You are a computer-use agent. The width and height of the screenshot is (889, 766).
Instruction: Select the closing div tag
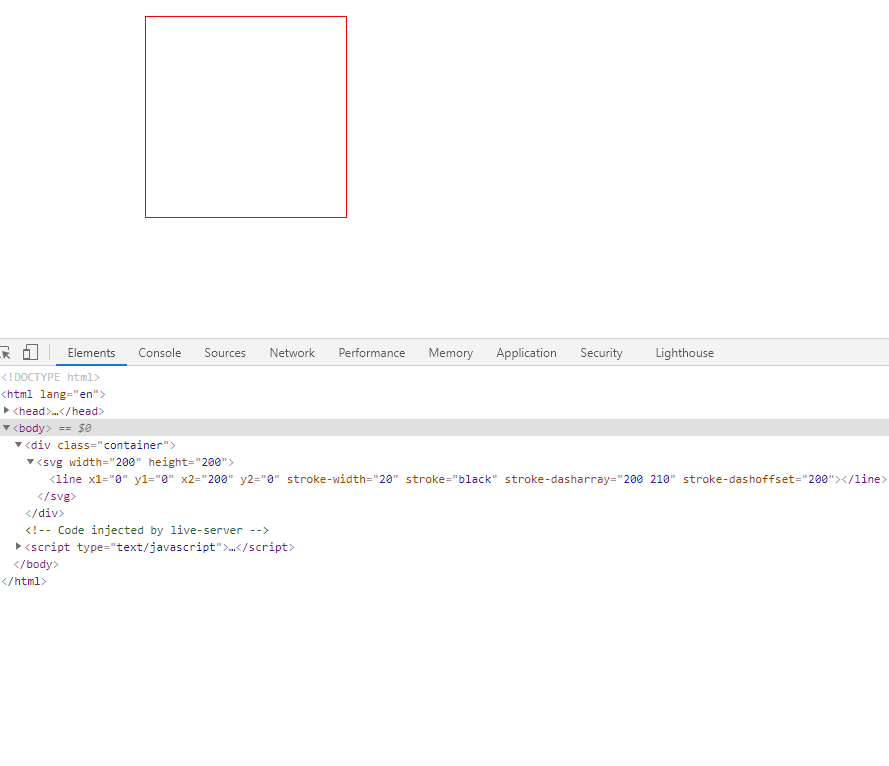click(x=45, y=513)
